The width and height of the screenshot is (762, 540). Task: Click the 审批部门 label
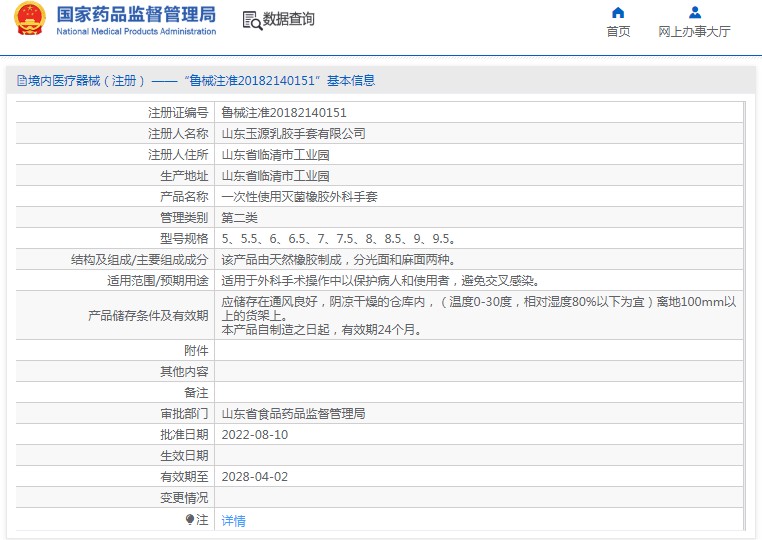click(184, 414)
